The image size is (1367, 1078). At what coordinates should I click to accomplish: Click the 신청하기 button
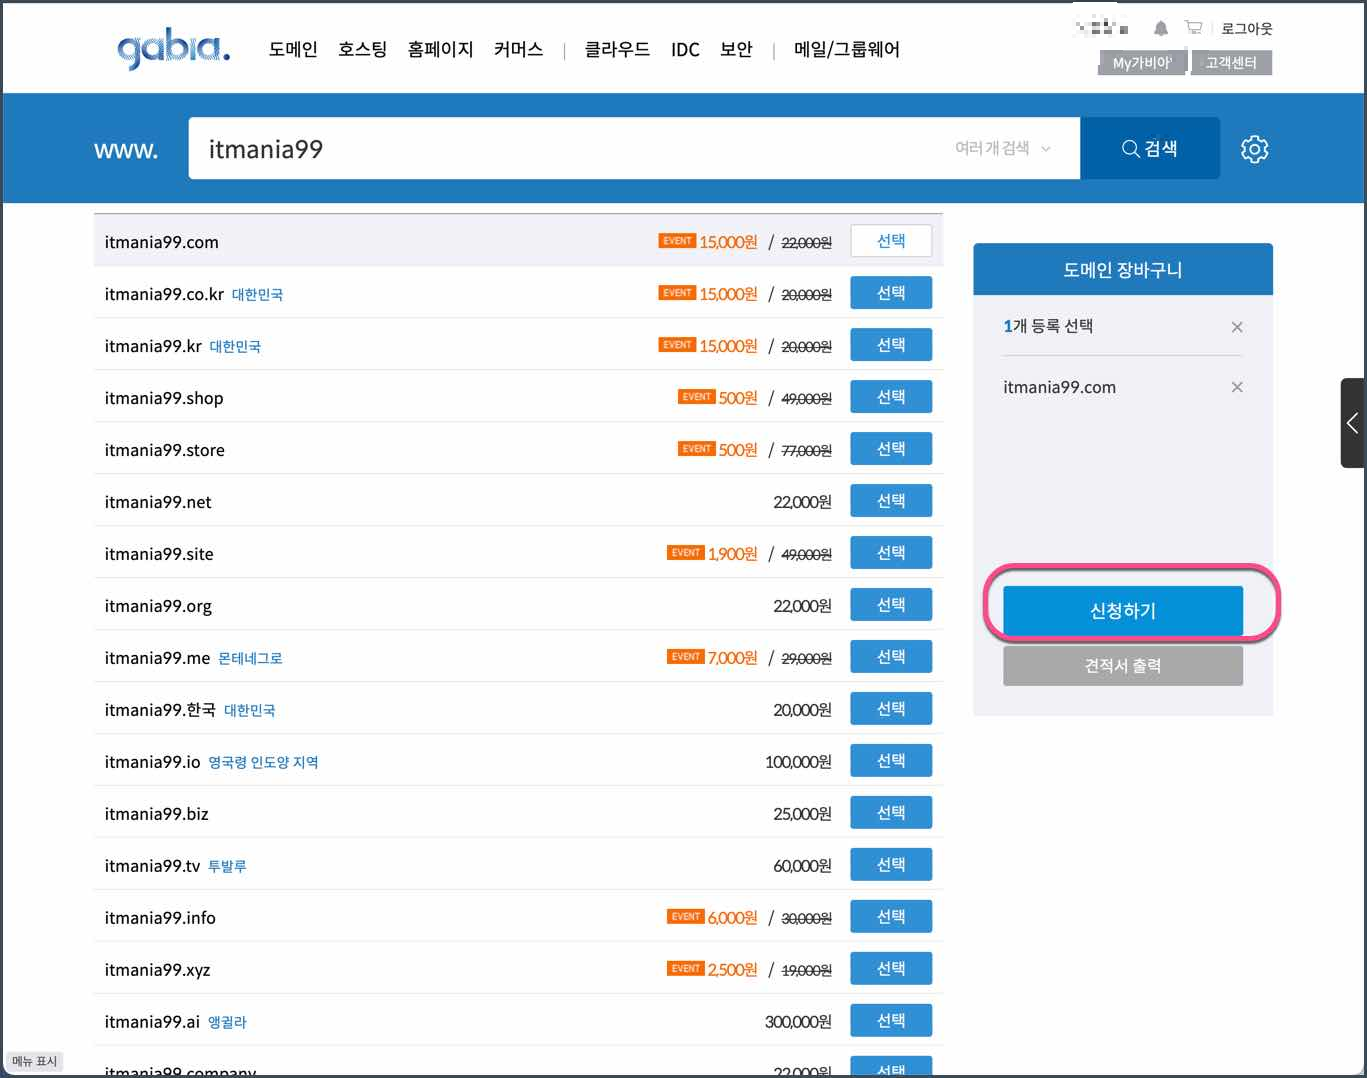(x=1123, y=610)
